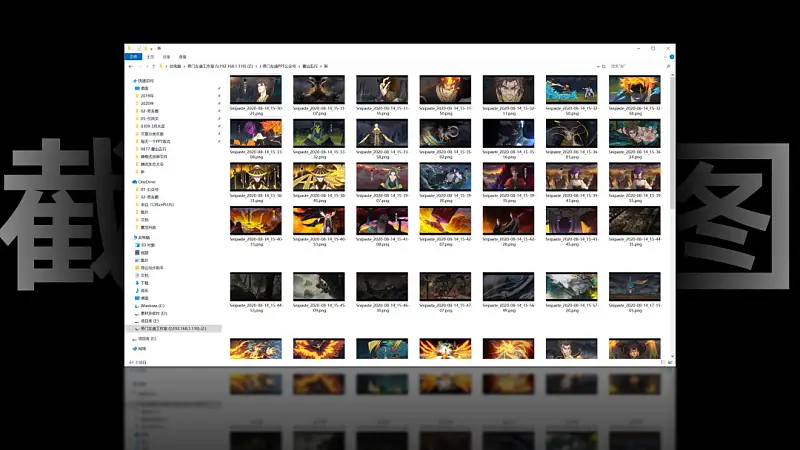The height and width of the screenshot is (450, 800).
Task: Open the Share ribbon tab
Action: click(166, 57)
